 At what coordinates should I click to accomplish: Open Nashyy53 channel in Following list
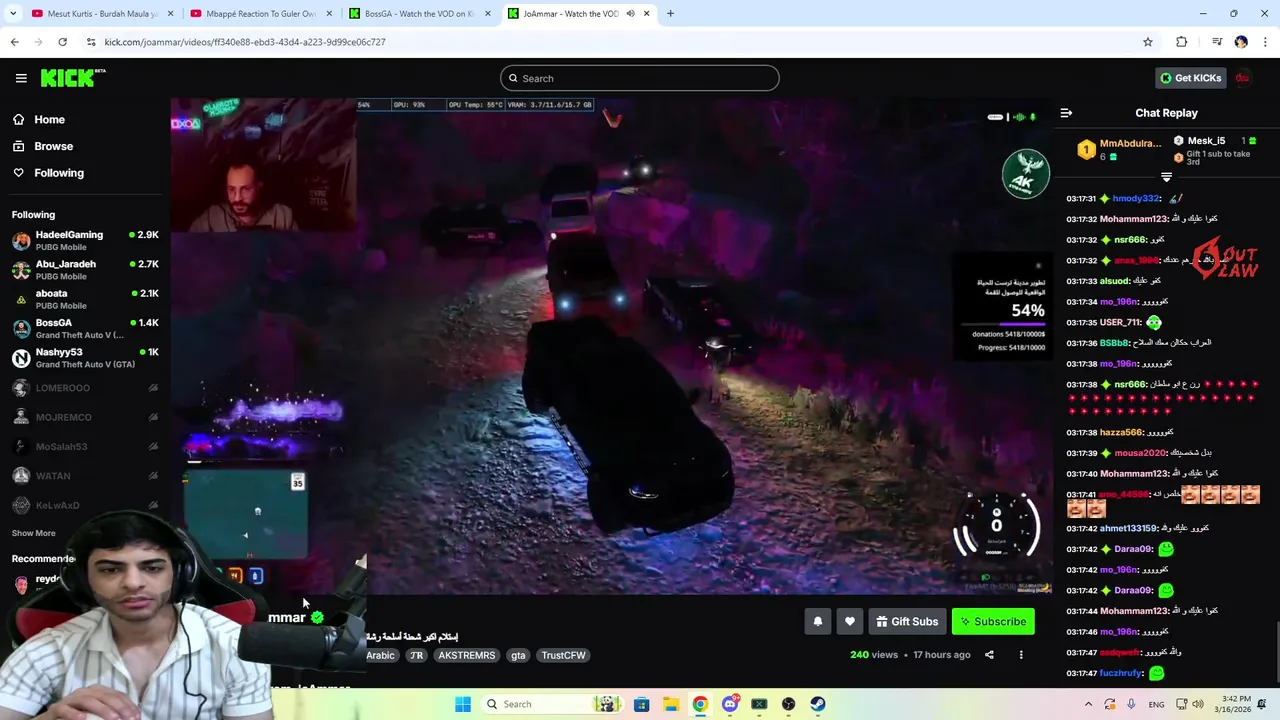[x=85, y=358]
